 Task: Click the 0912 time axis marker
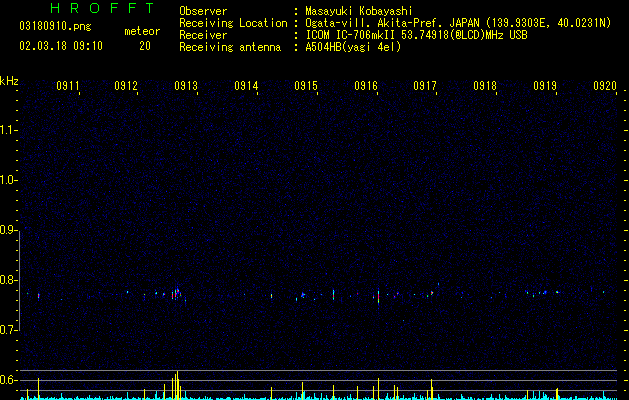click(126, 85)
